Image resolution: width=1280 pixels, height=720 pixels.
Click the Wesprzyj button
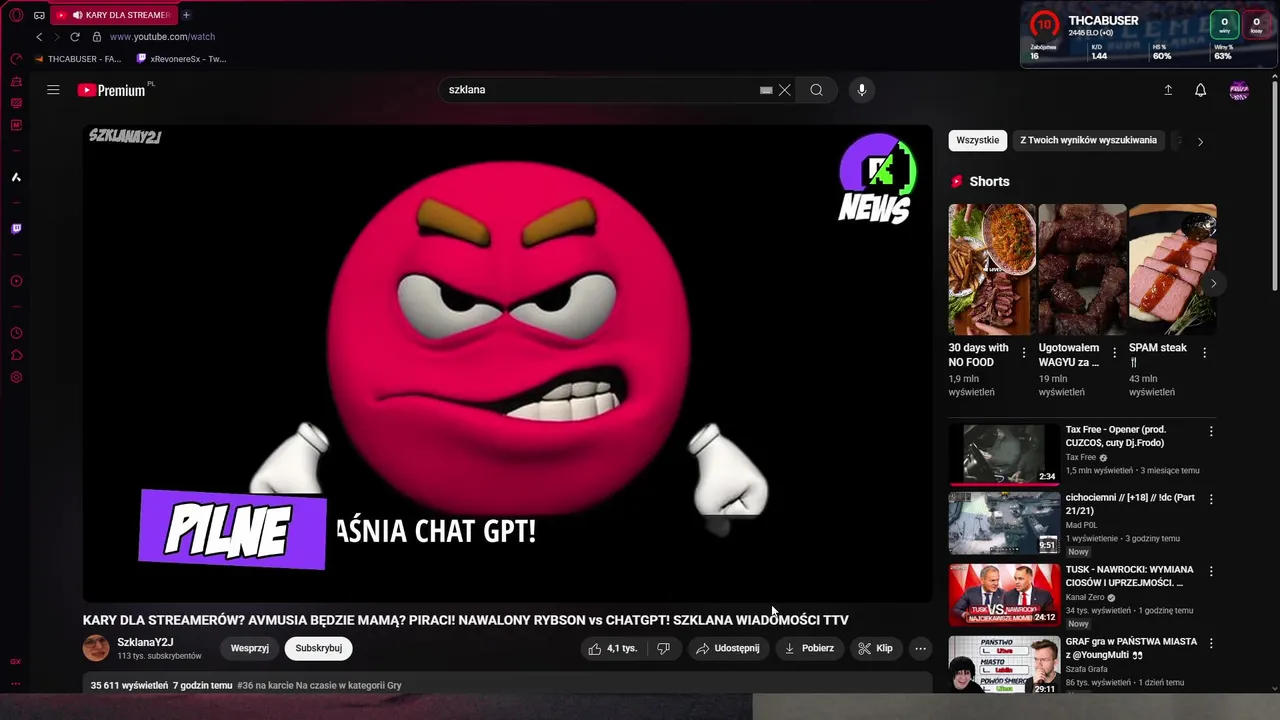(x=250, y=648)
